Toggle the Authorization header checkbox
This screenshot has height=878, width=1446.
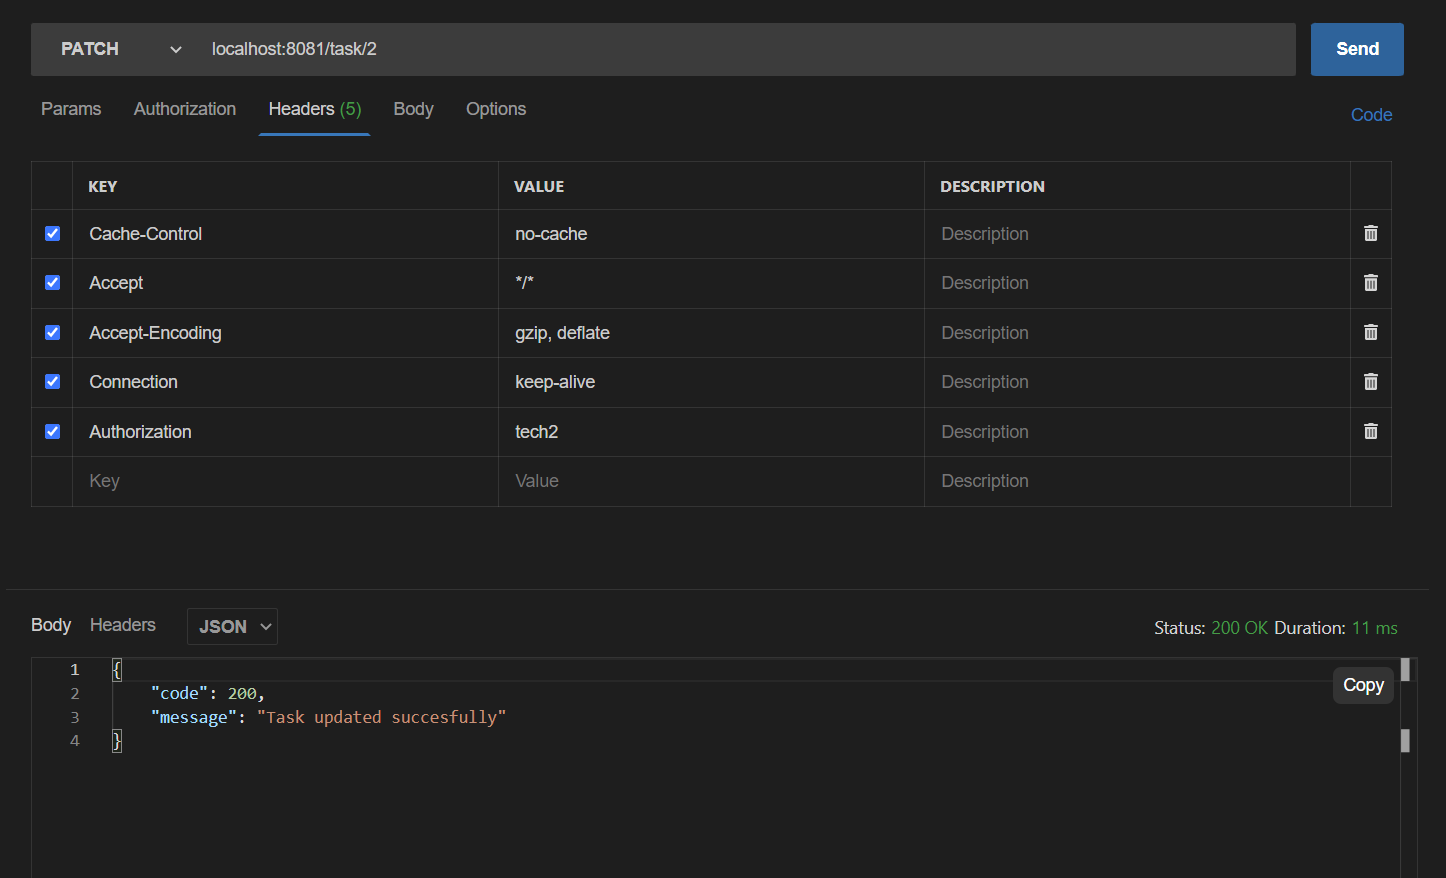pos(52,431)
